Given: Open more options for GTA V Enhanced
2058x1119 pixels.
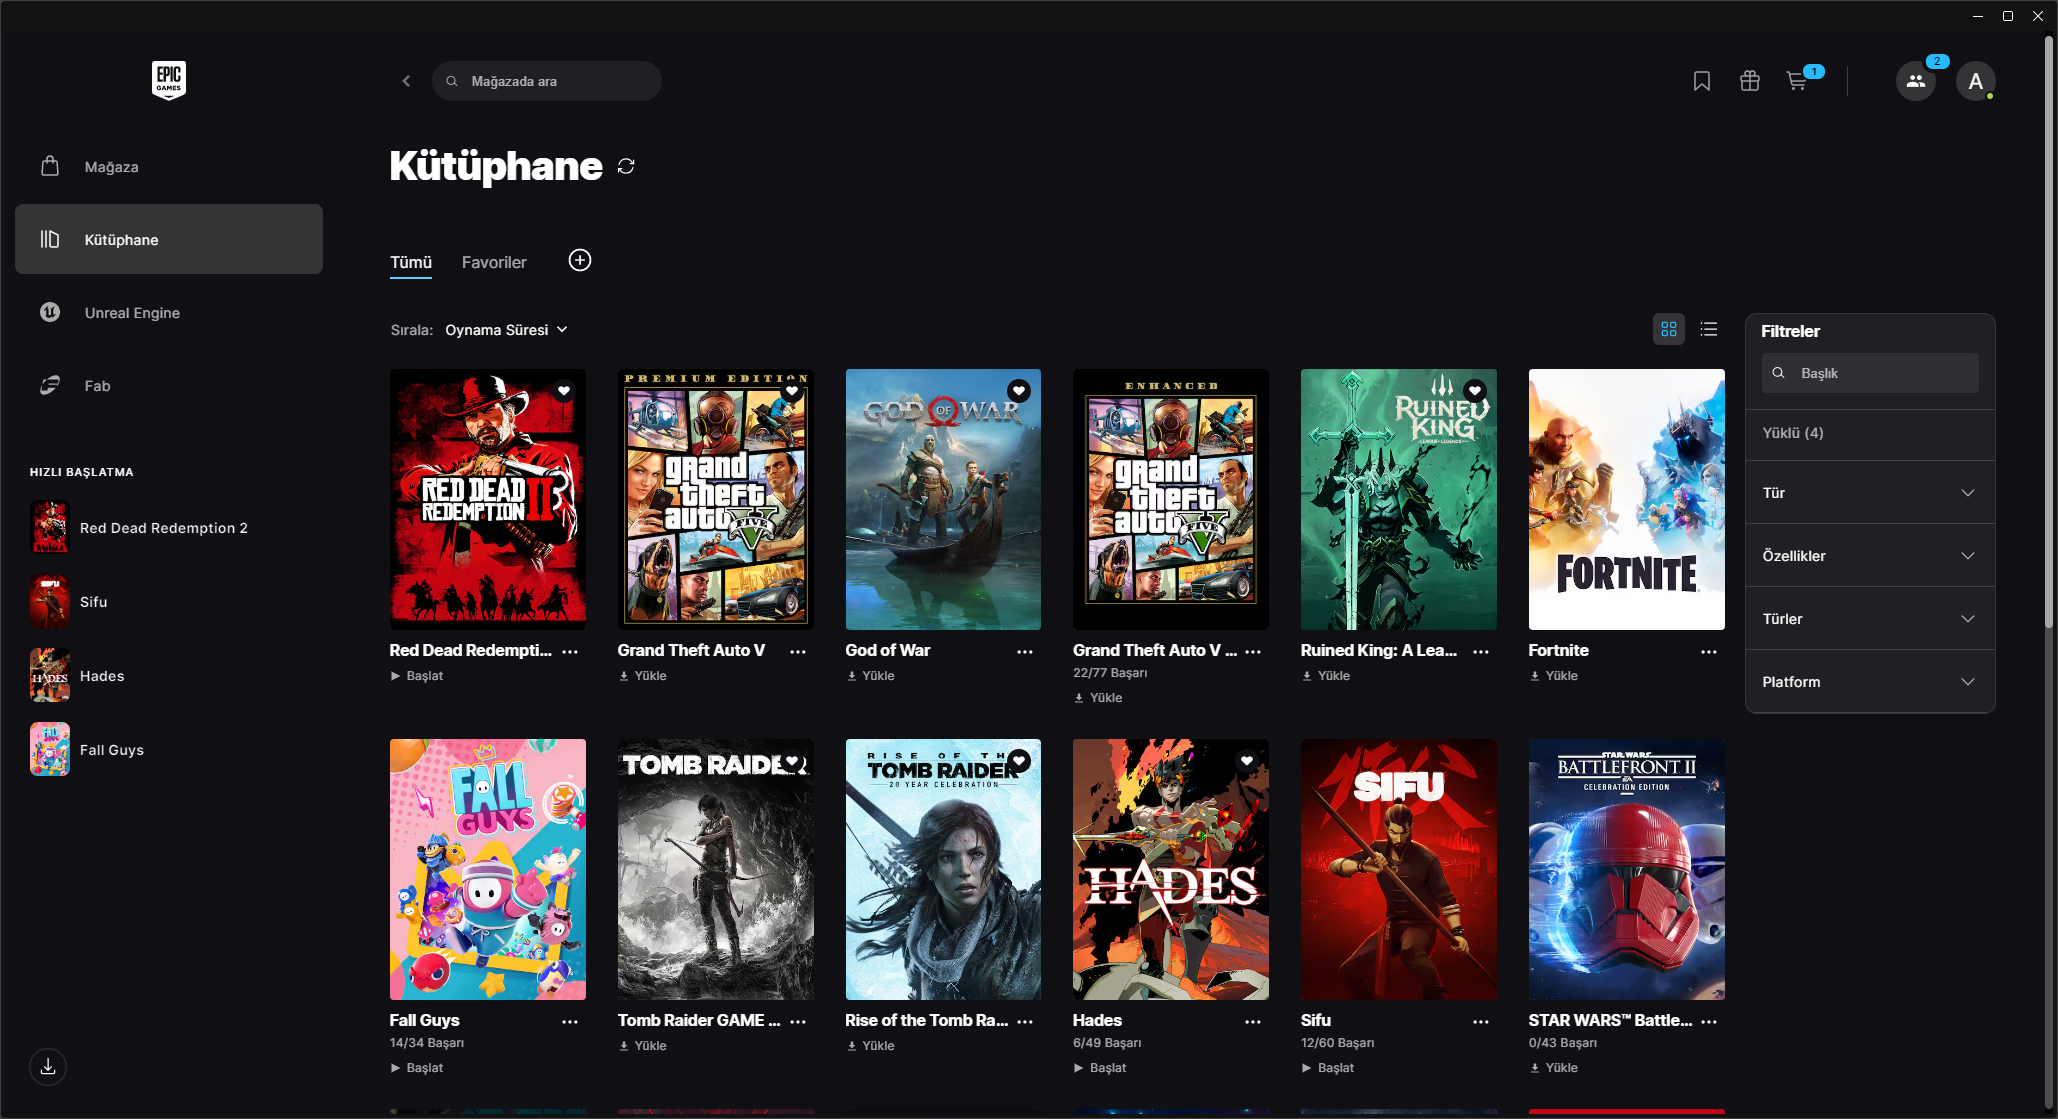Looking at the screenshot, I should tap(1253, 651).
